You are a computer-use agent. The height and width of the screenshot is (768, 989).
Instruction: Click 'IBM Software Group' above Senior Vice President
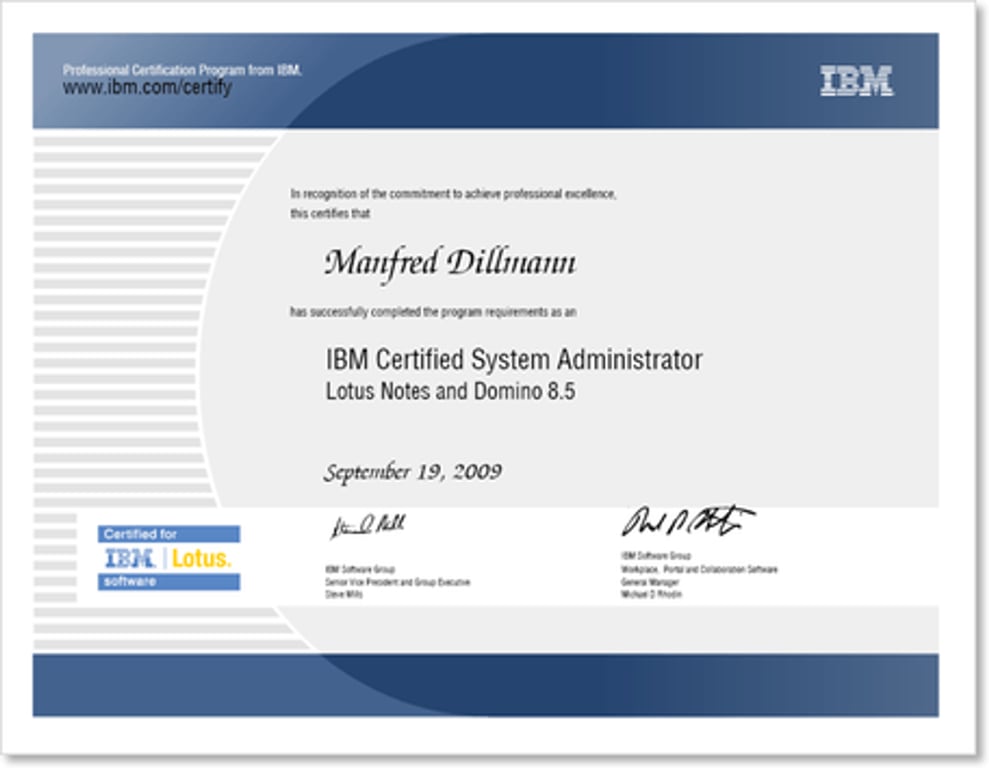(360, 569)
